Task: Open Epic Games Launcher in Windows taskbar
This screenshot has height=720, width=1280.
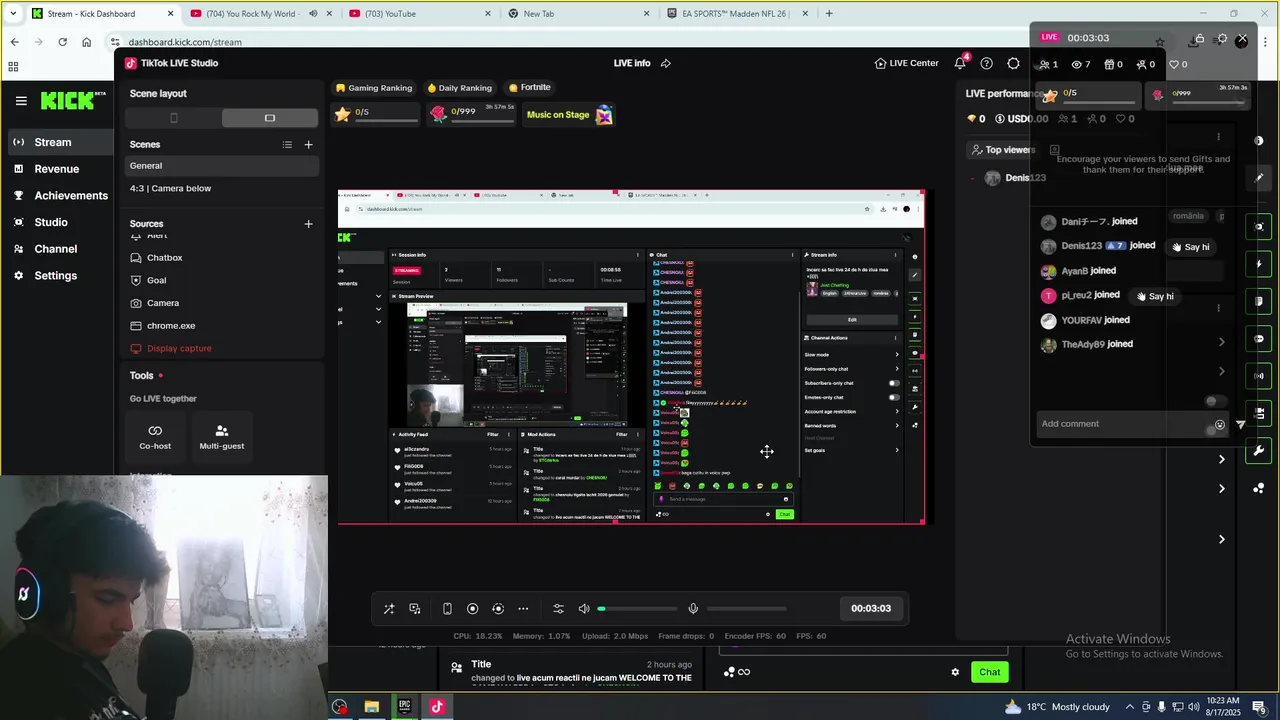Action: click(x=404, y=706)
